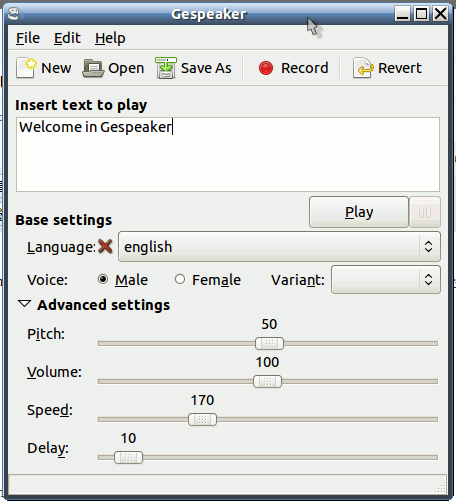
Task: Select the Female voice radio button
Action: [x=180, y=279]
